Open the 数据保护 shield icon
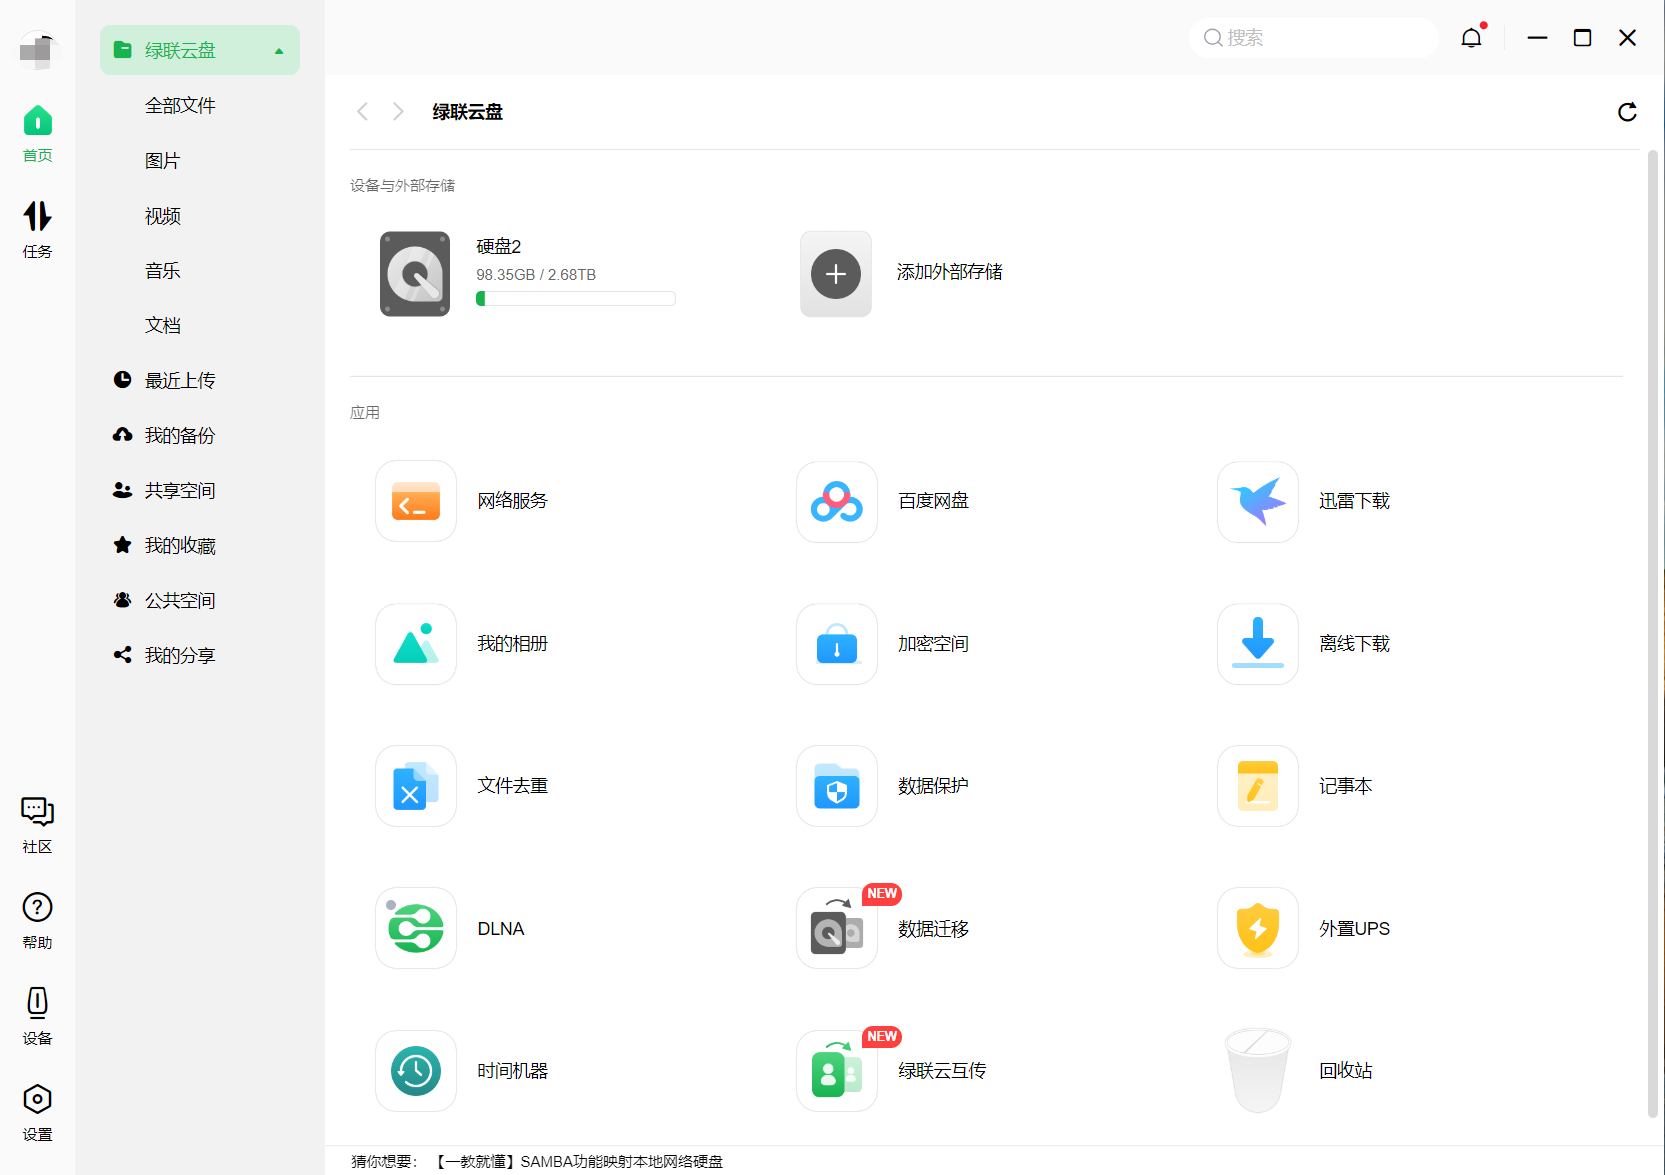The height and width of the screenshot is (1175, 1665). click(837, 786)
